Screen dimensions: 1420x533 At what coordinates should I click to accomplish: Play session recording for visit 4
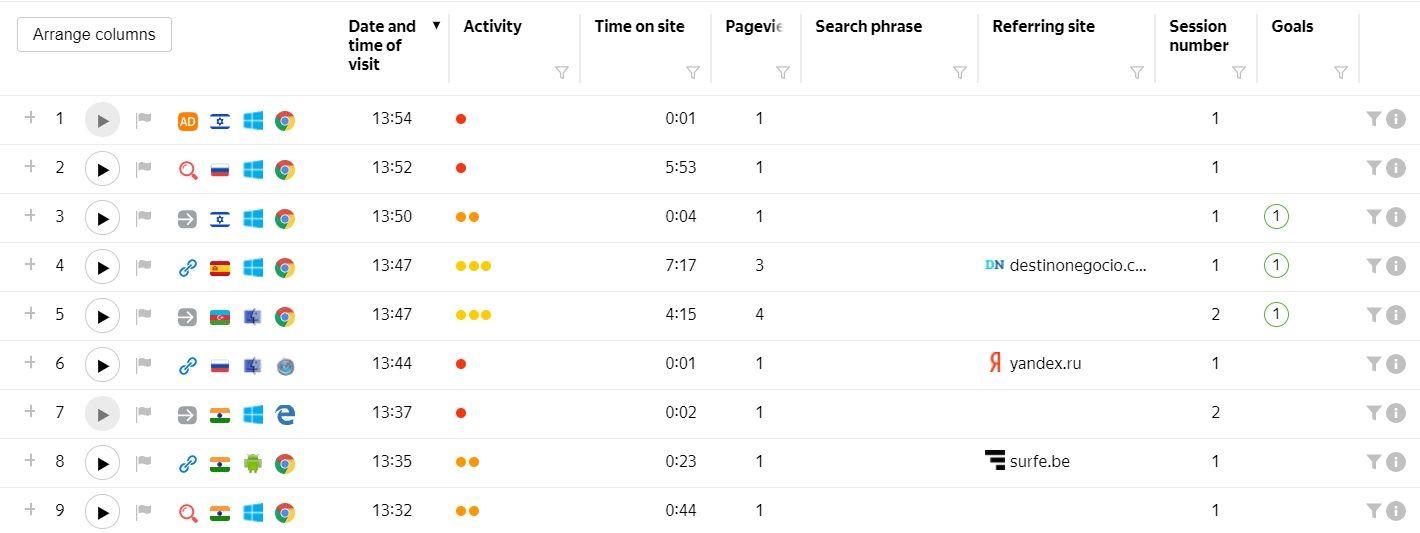click(x=102, y=267)
